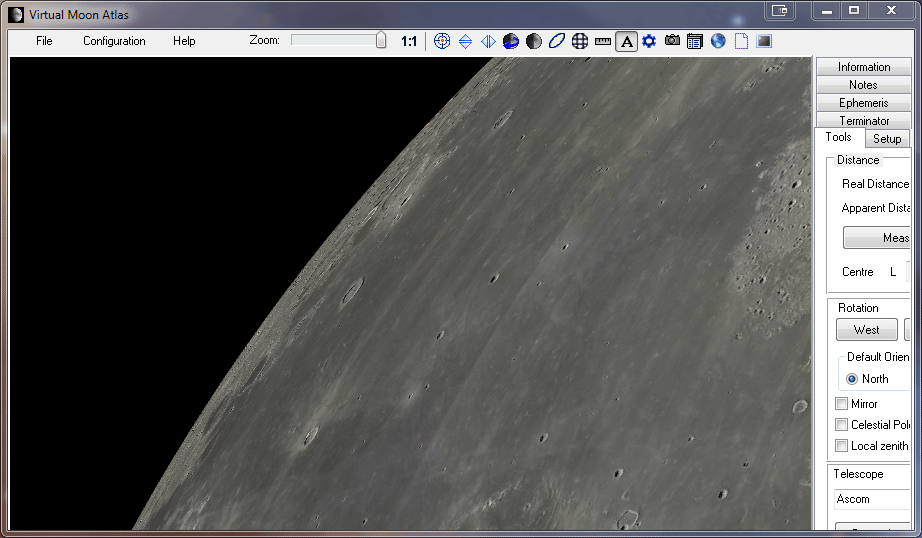Open settings with the blue gear icon
This screenshot has width=922, height=538.
tap(649, 41)
